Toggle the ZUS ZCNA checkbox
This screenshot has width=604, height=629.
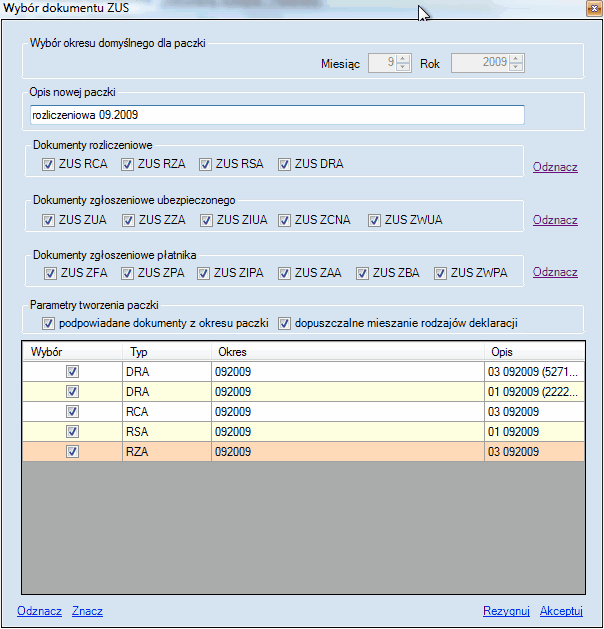click(x=284, y=220)
